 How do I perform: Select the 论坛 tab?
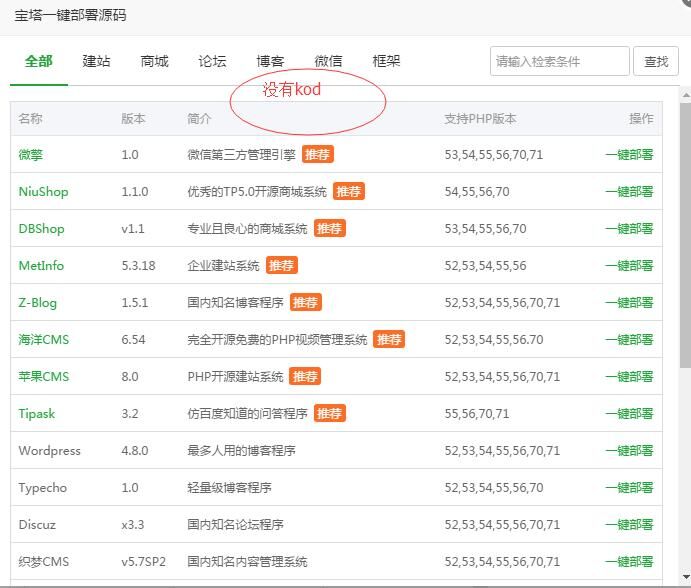(x=212, y=61)
